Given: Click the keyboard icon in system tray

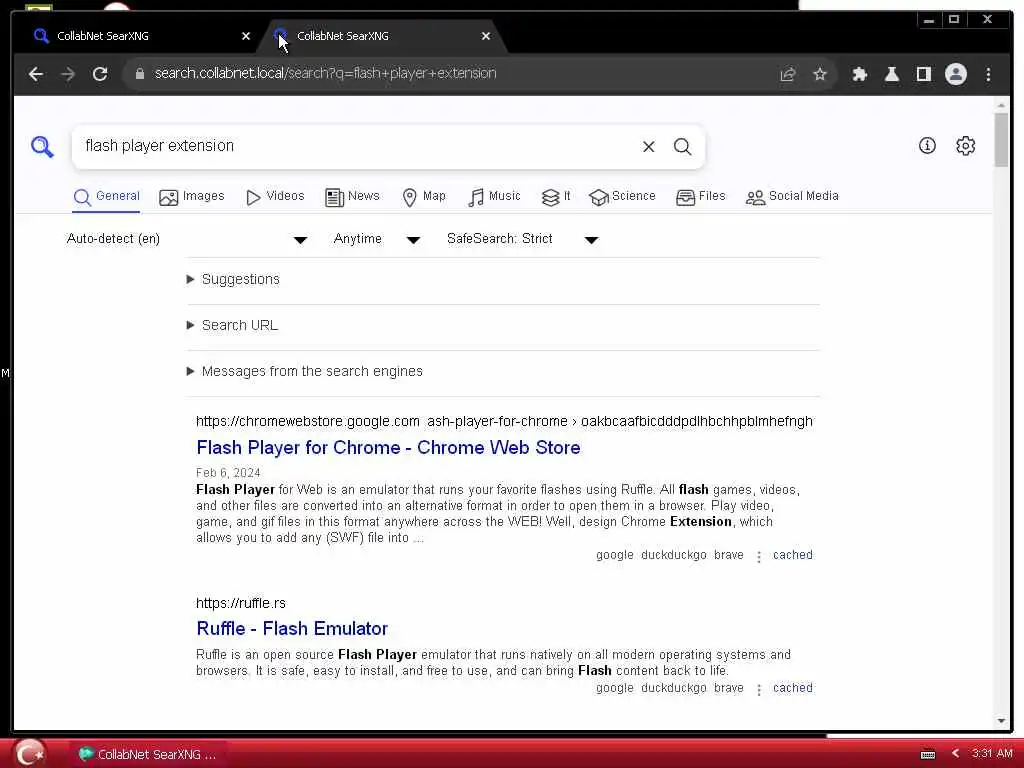Looking at the screenshot, I should tap(927, 754).
